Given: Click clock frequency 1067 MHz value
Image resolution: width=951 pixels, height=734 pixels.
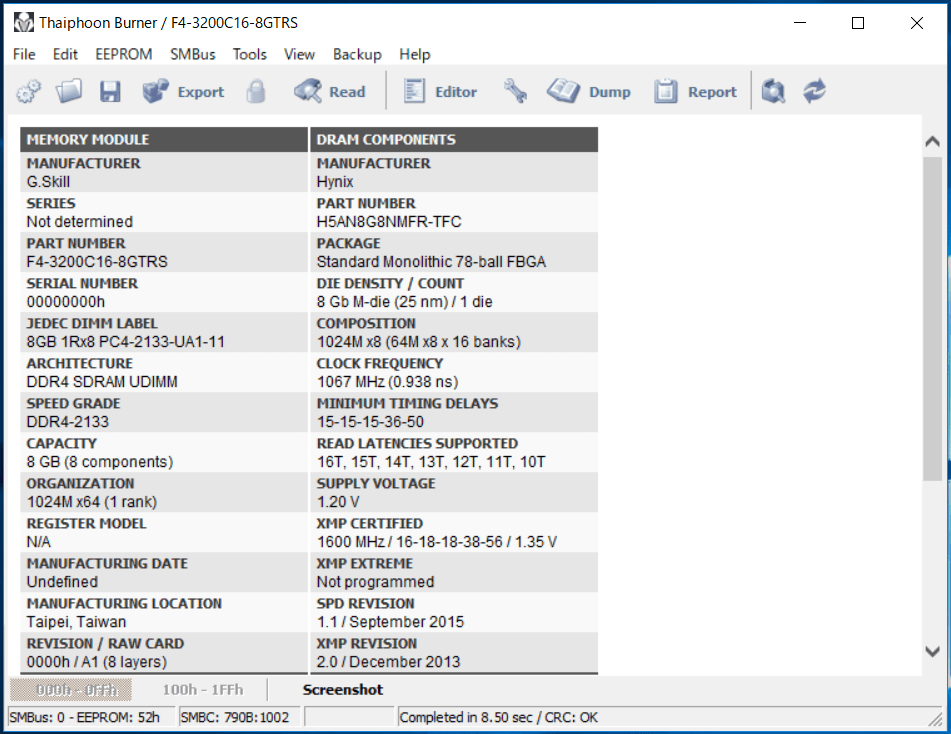Looking at the screenshot, I should [388, 382].
